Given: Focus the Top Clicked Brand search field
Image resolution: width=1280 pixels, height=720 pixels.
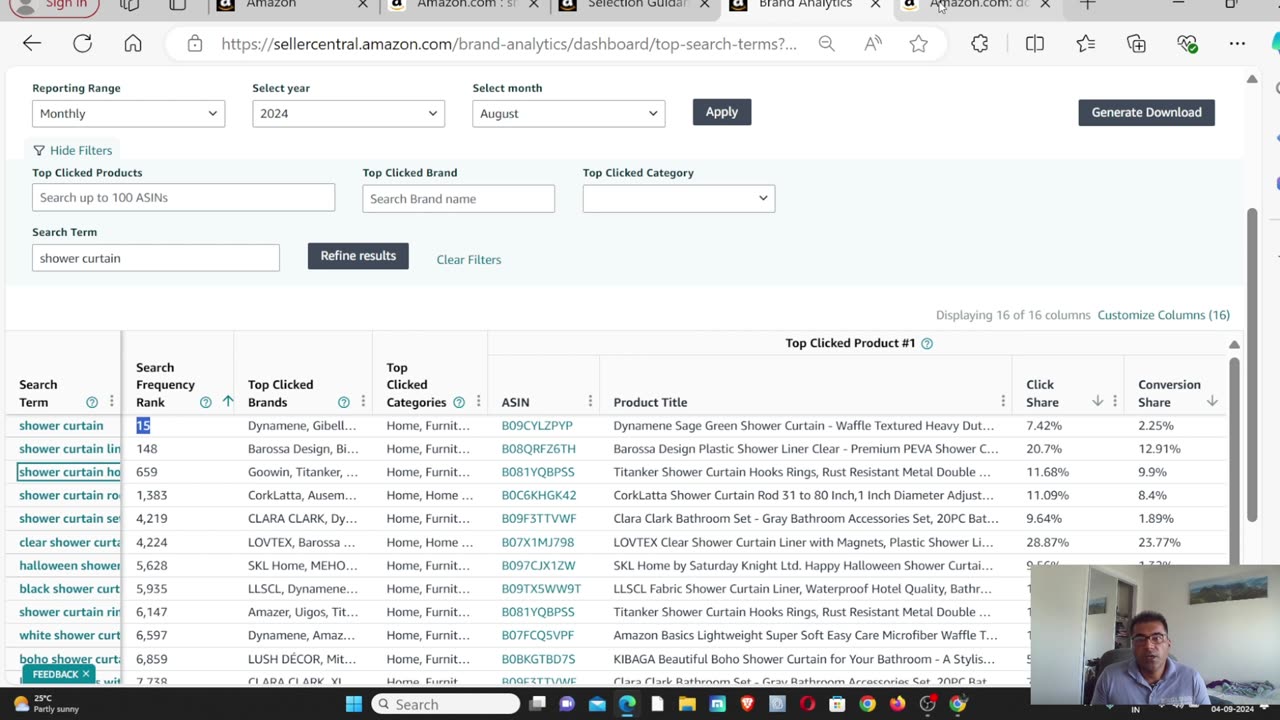Looking at the screenshot, I should click(458, 198).
